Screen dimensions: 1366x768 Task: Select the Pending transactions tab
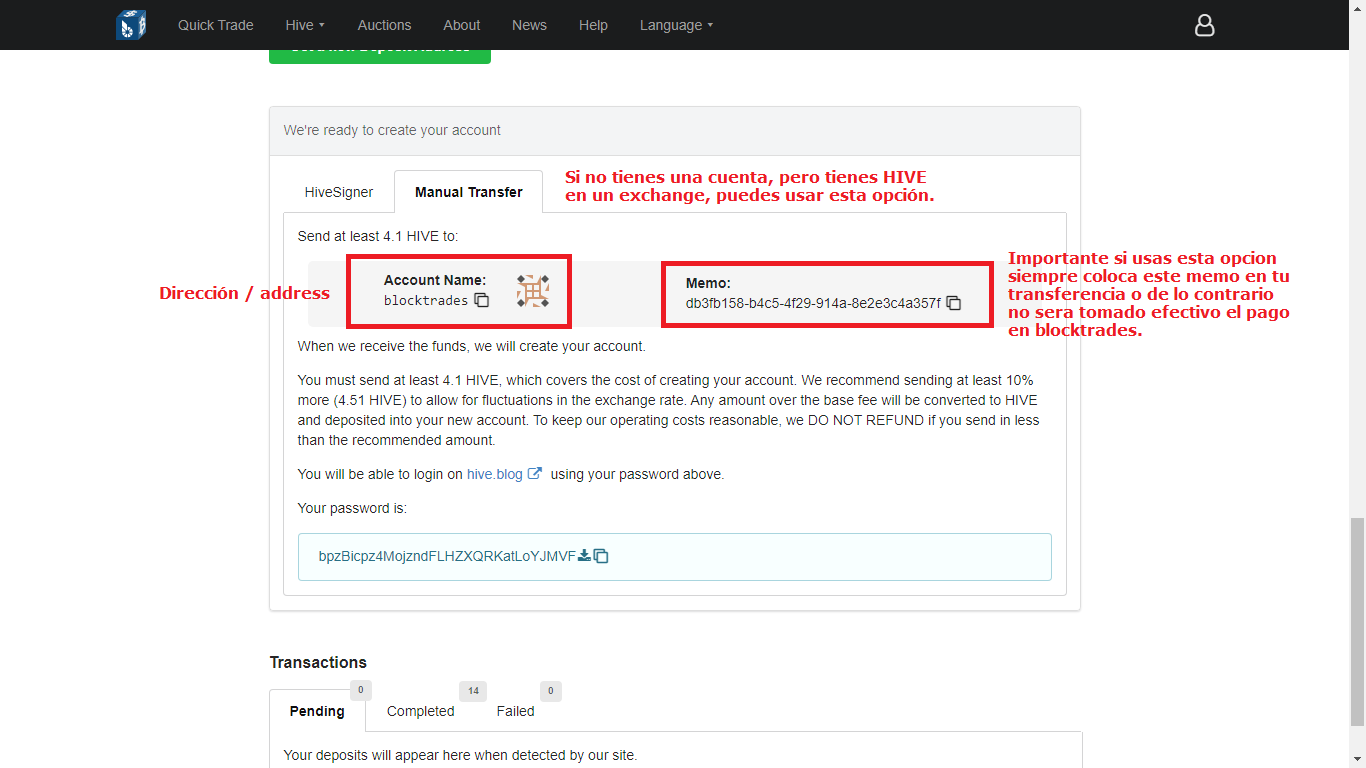point(317,711)
